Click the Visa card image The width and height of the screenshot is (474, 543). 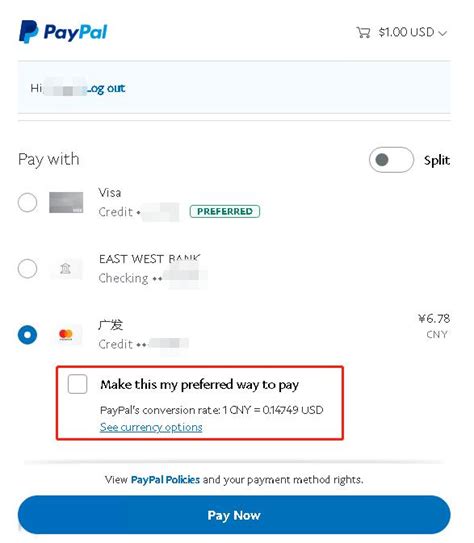66,202
